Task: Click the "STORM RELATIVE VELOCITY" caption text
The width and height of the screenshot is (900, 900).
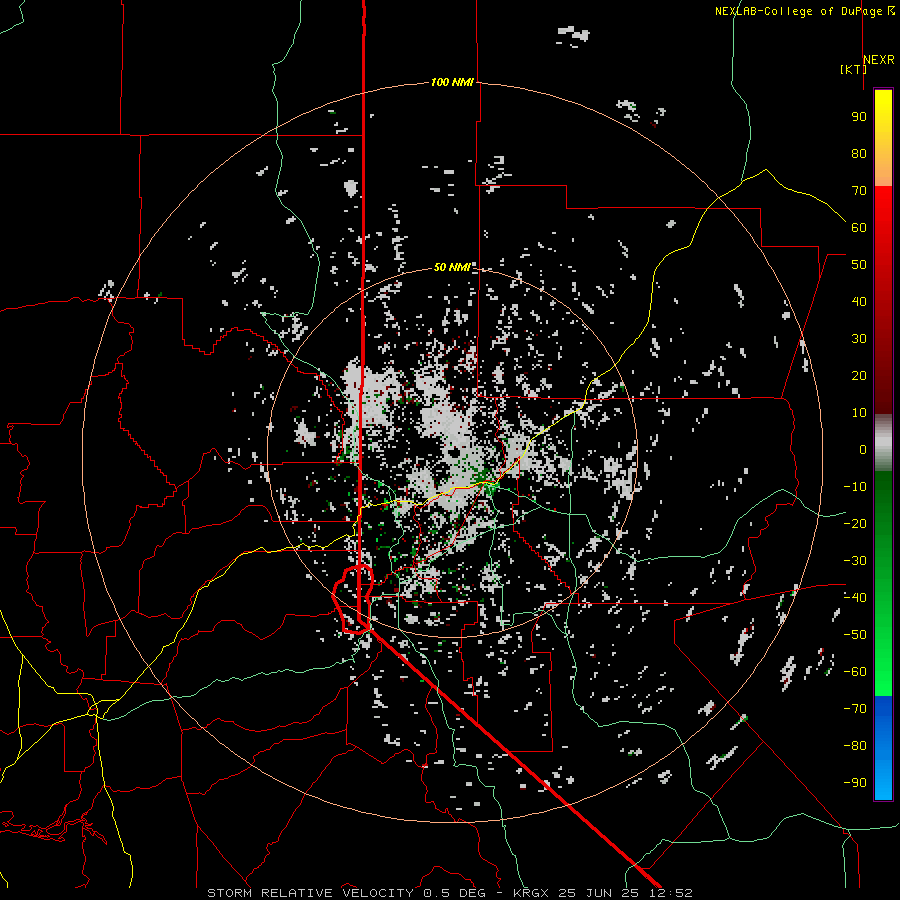Action: [310, 893]
